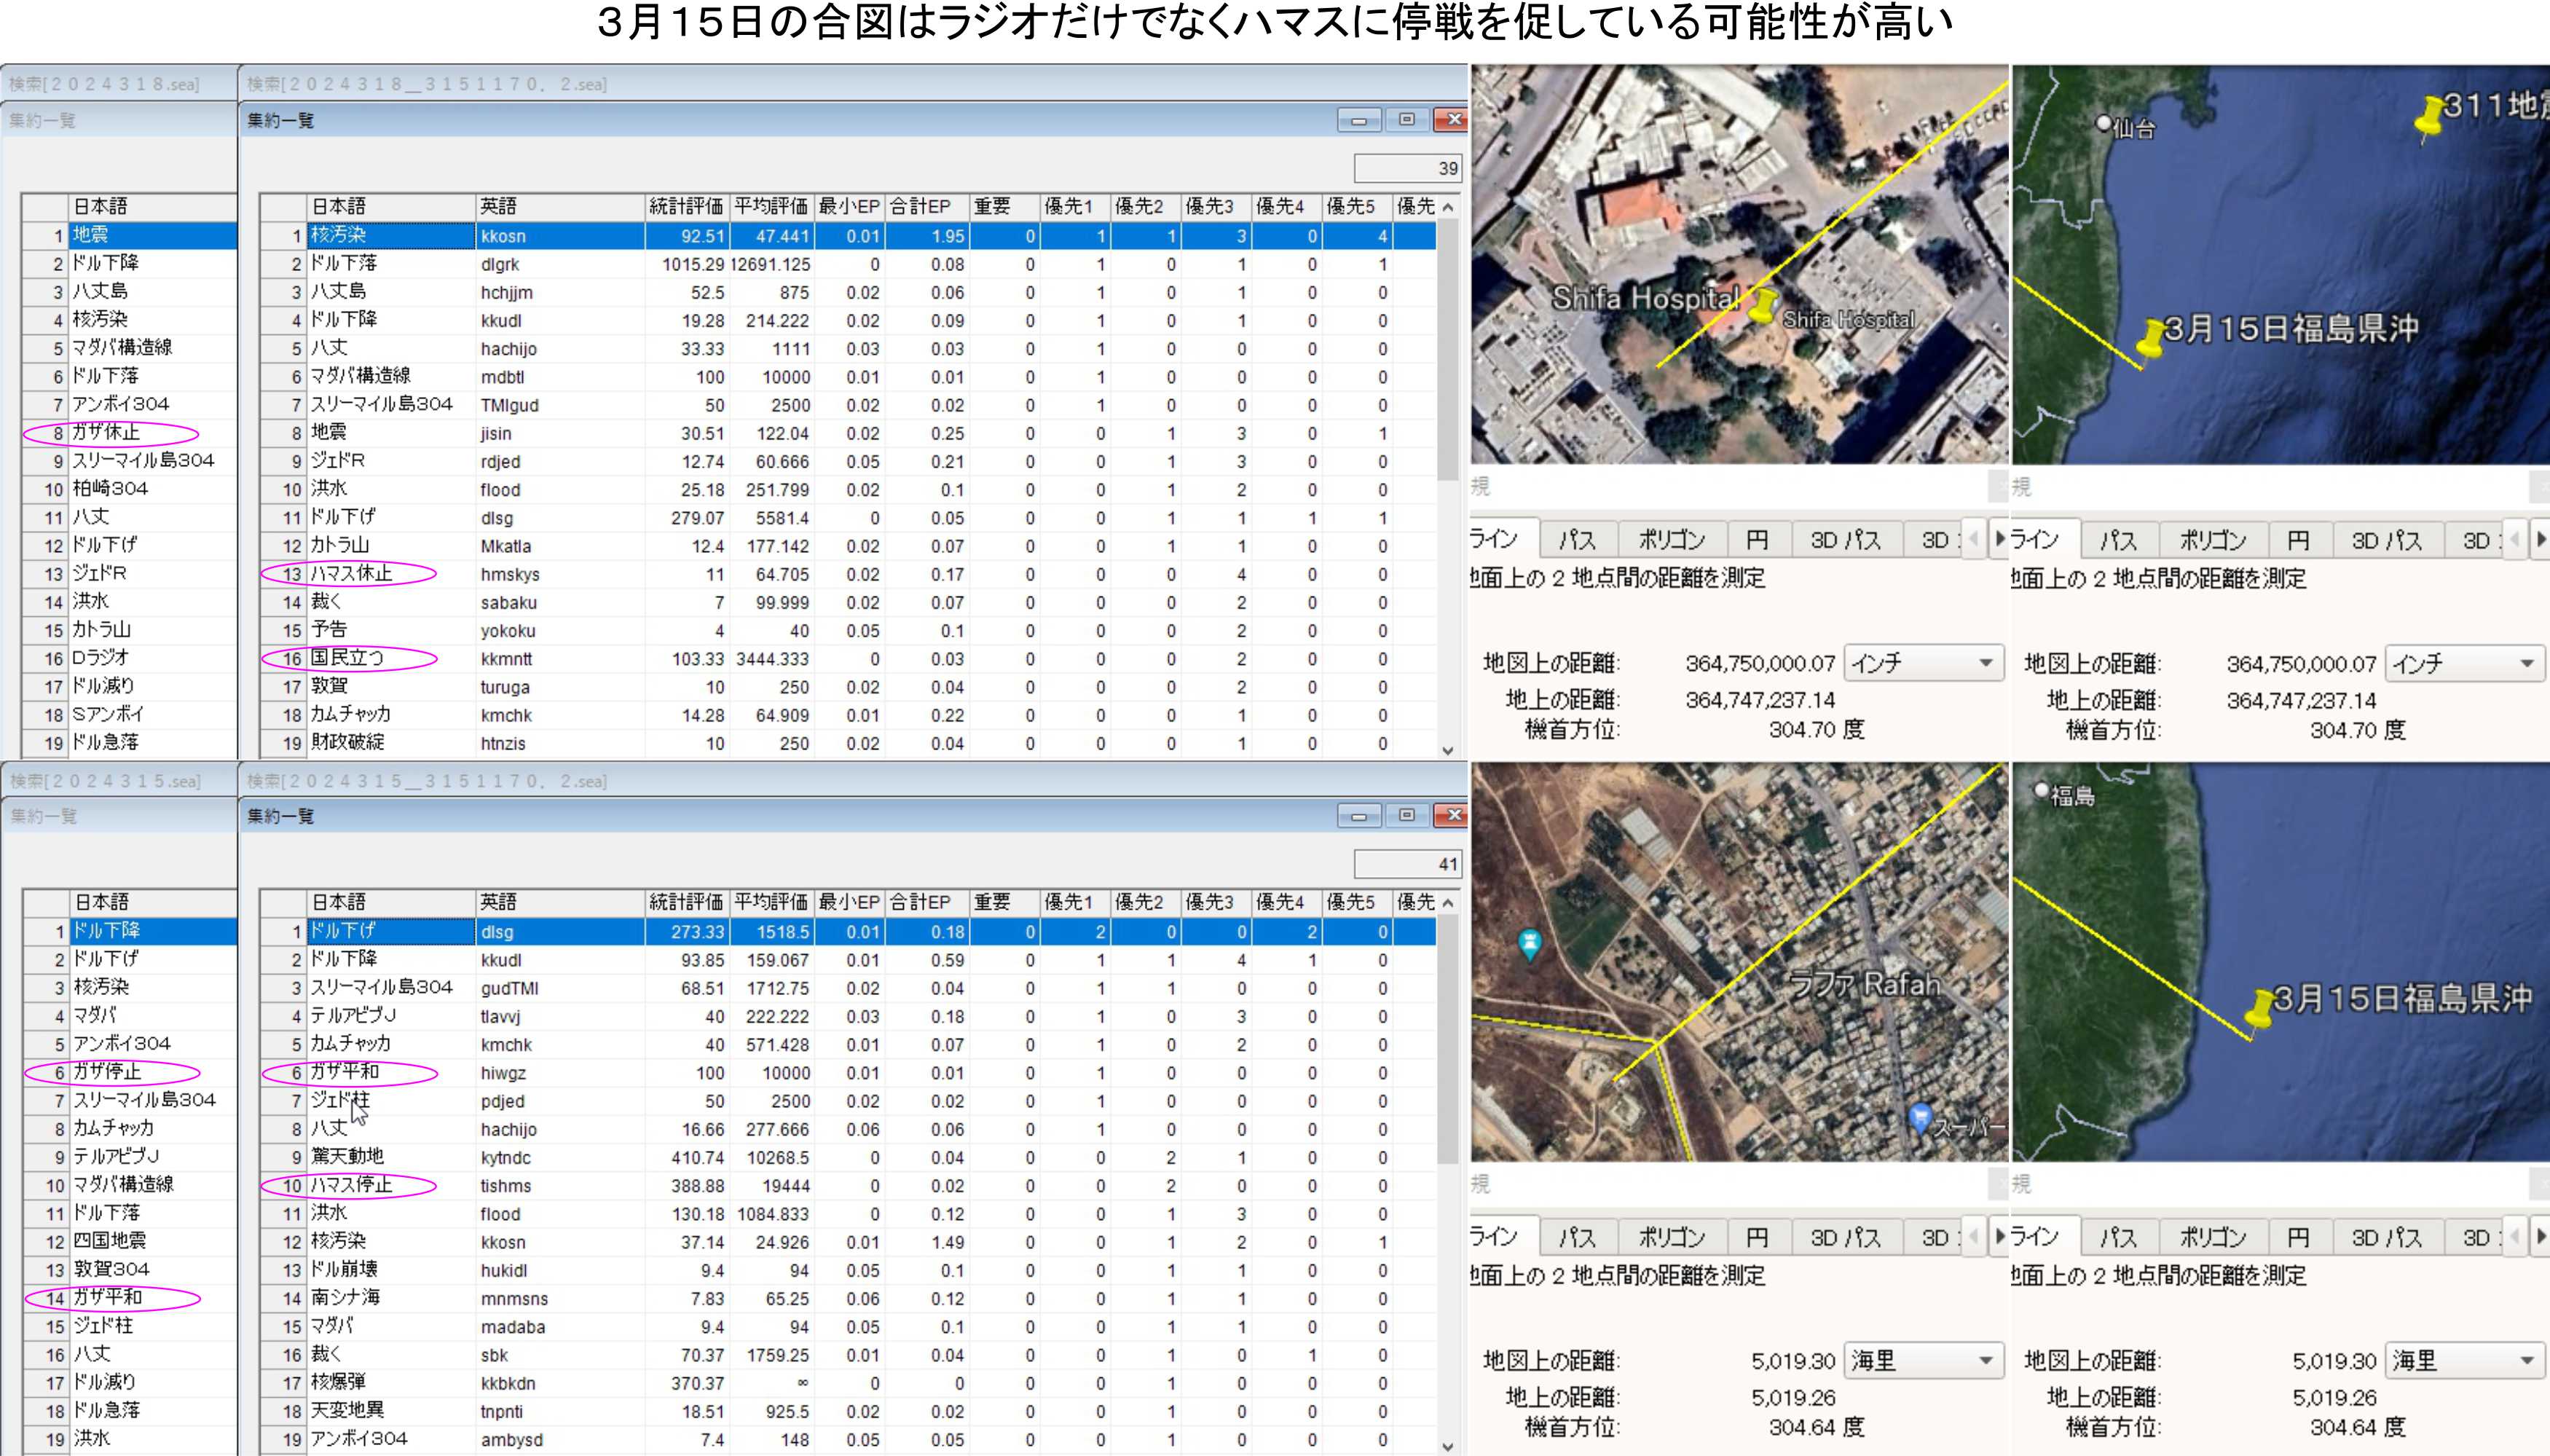This screenshot has width=2550, height=1456.
Task: Click the 福島 city marker dot
Action: pyautogui.click(x=2042, y=790)
